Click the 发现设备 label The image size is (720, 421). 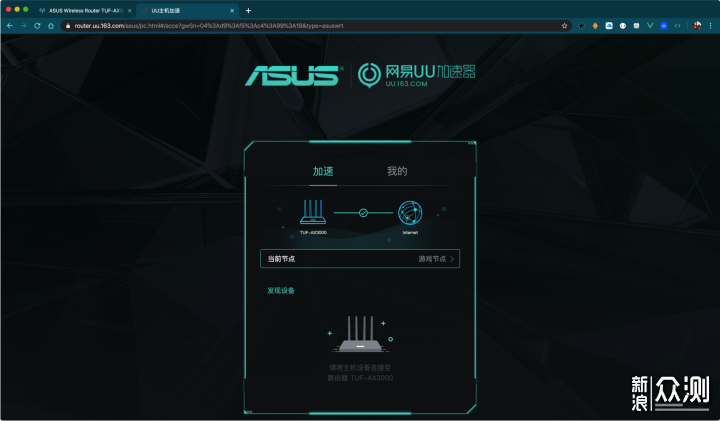pos(281,291)
